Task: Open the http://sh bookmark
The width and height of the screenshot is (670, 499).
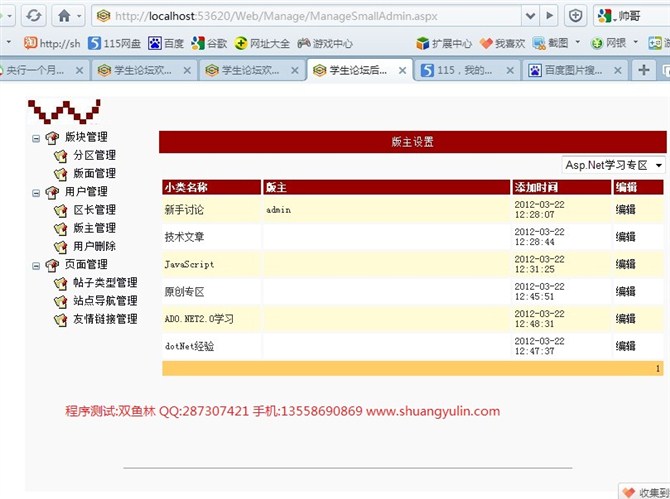Action: tap(52, 43)
